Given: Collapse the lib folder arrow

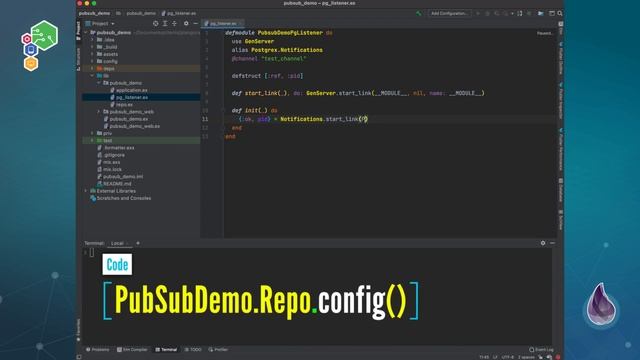Looking at the screenshot, I should (x=93, y=76).
